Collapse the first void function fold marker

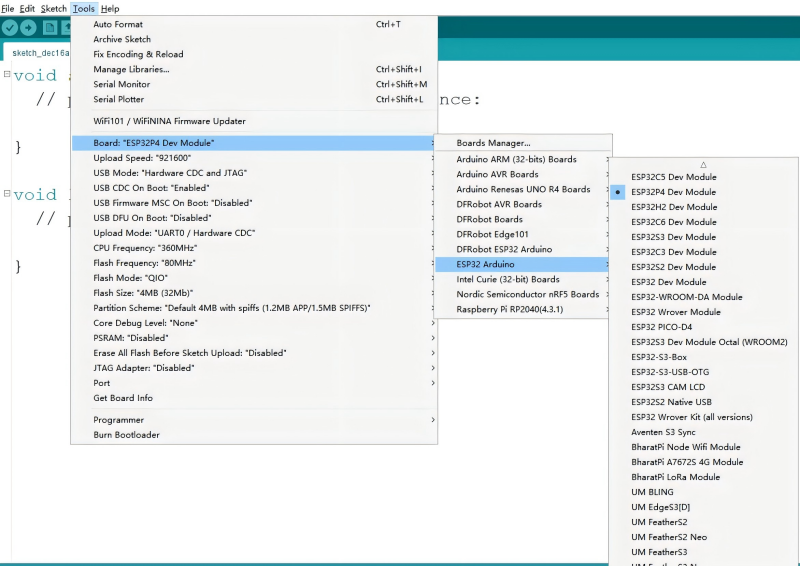[7, 75]
